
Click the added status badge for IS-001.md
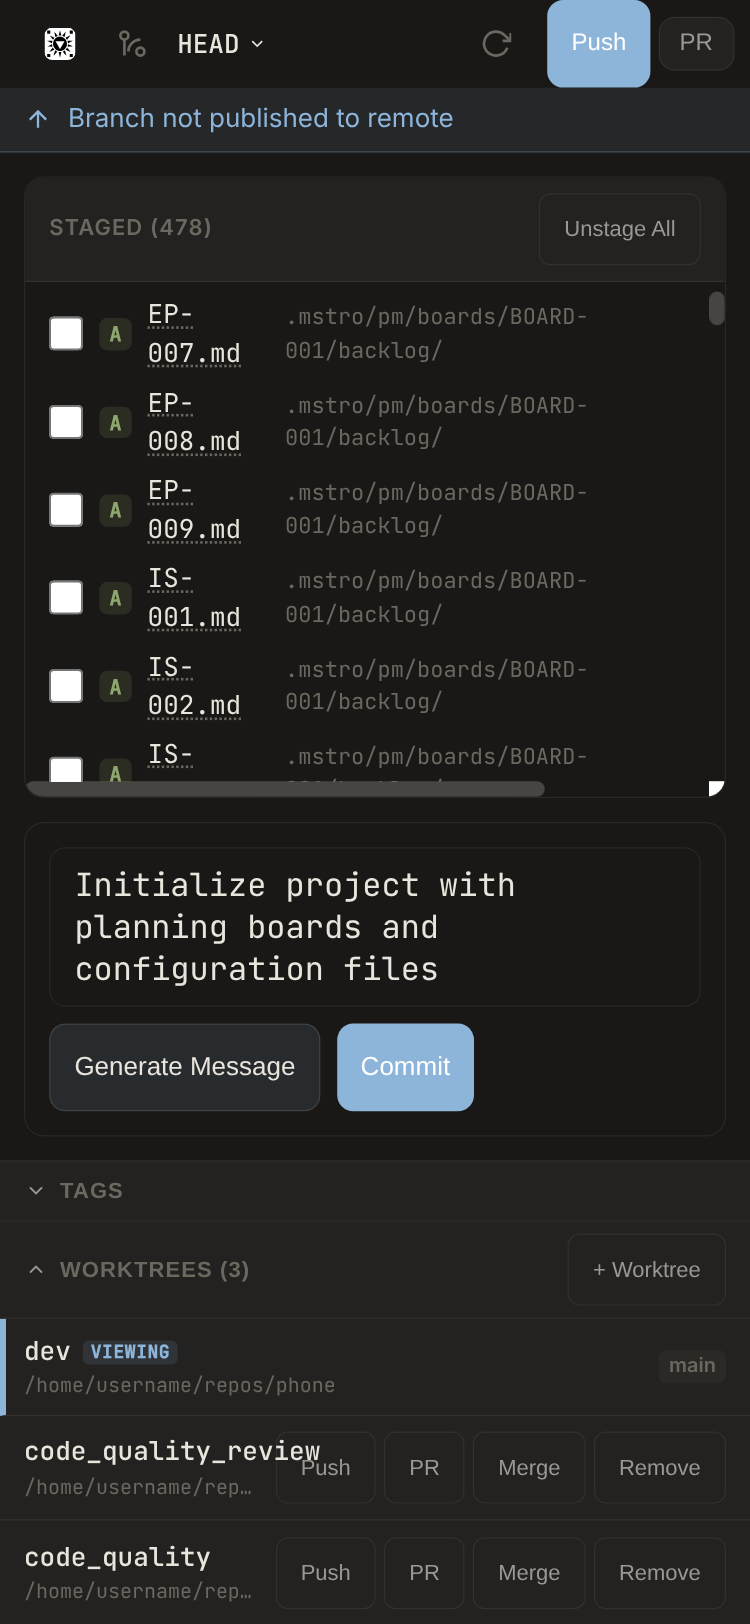(x=115, y=598)
